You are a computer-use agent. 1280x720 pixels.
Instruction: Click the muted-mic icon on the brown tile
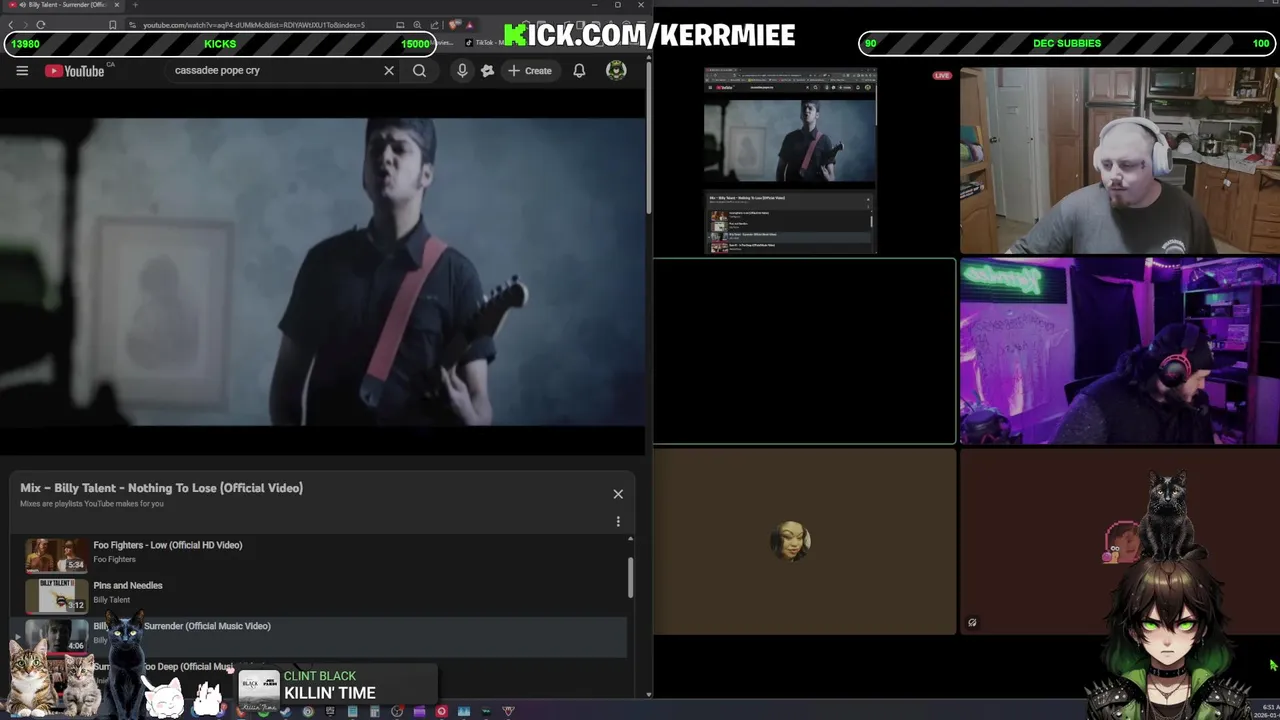(x=972, y=623)
